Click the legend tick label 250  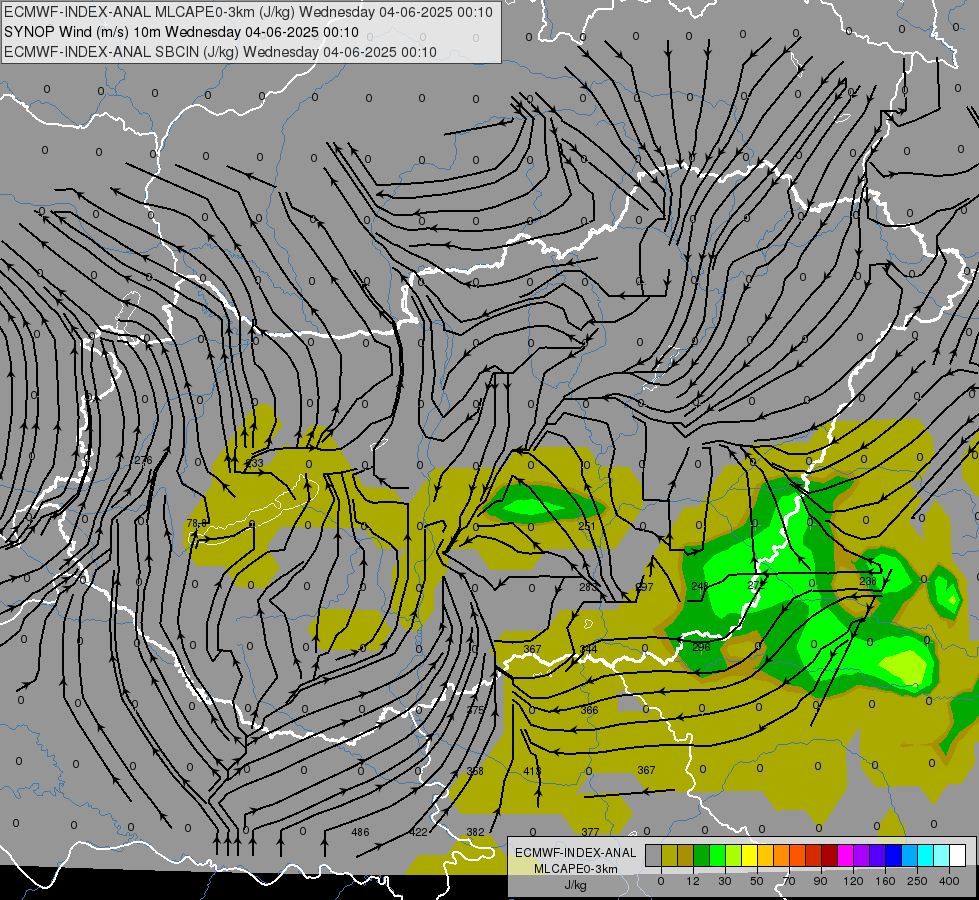(x=917, y=881)
